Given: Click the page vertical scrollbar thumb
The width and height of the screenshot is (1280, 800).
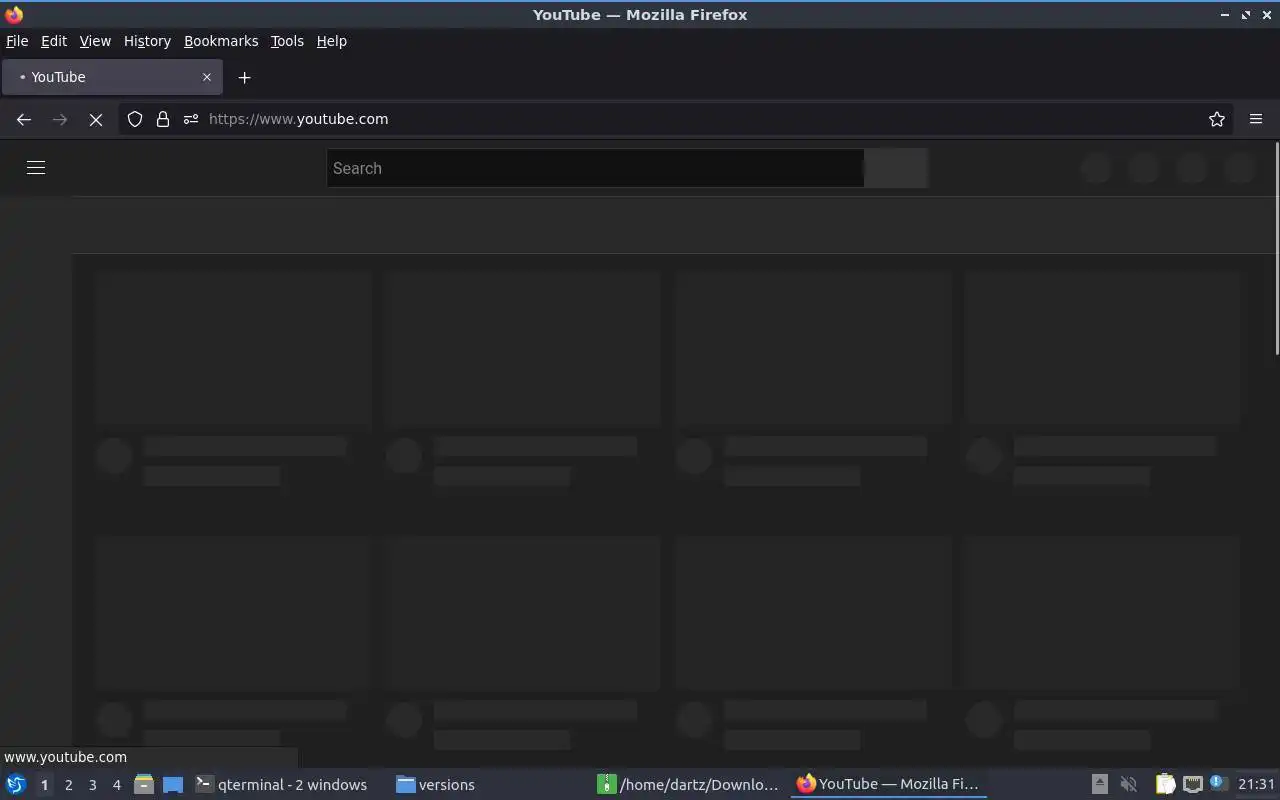Looking at the screenshot, I should point(1276,250).
